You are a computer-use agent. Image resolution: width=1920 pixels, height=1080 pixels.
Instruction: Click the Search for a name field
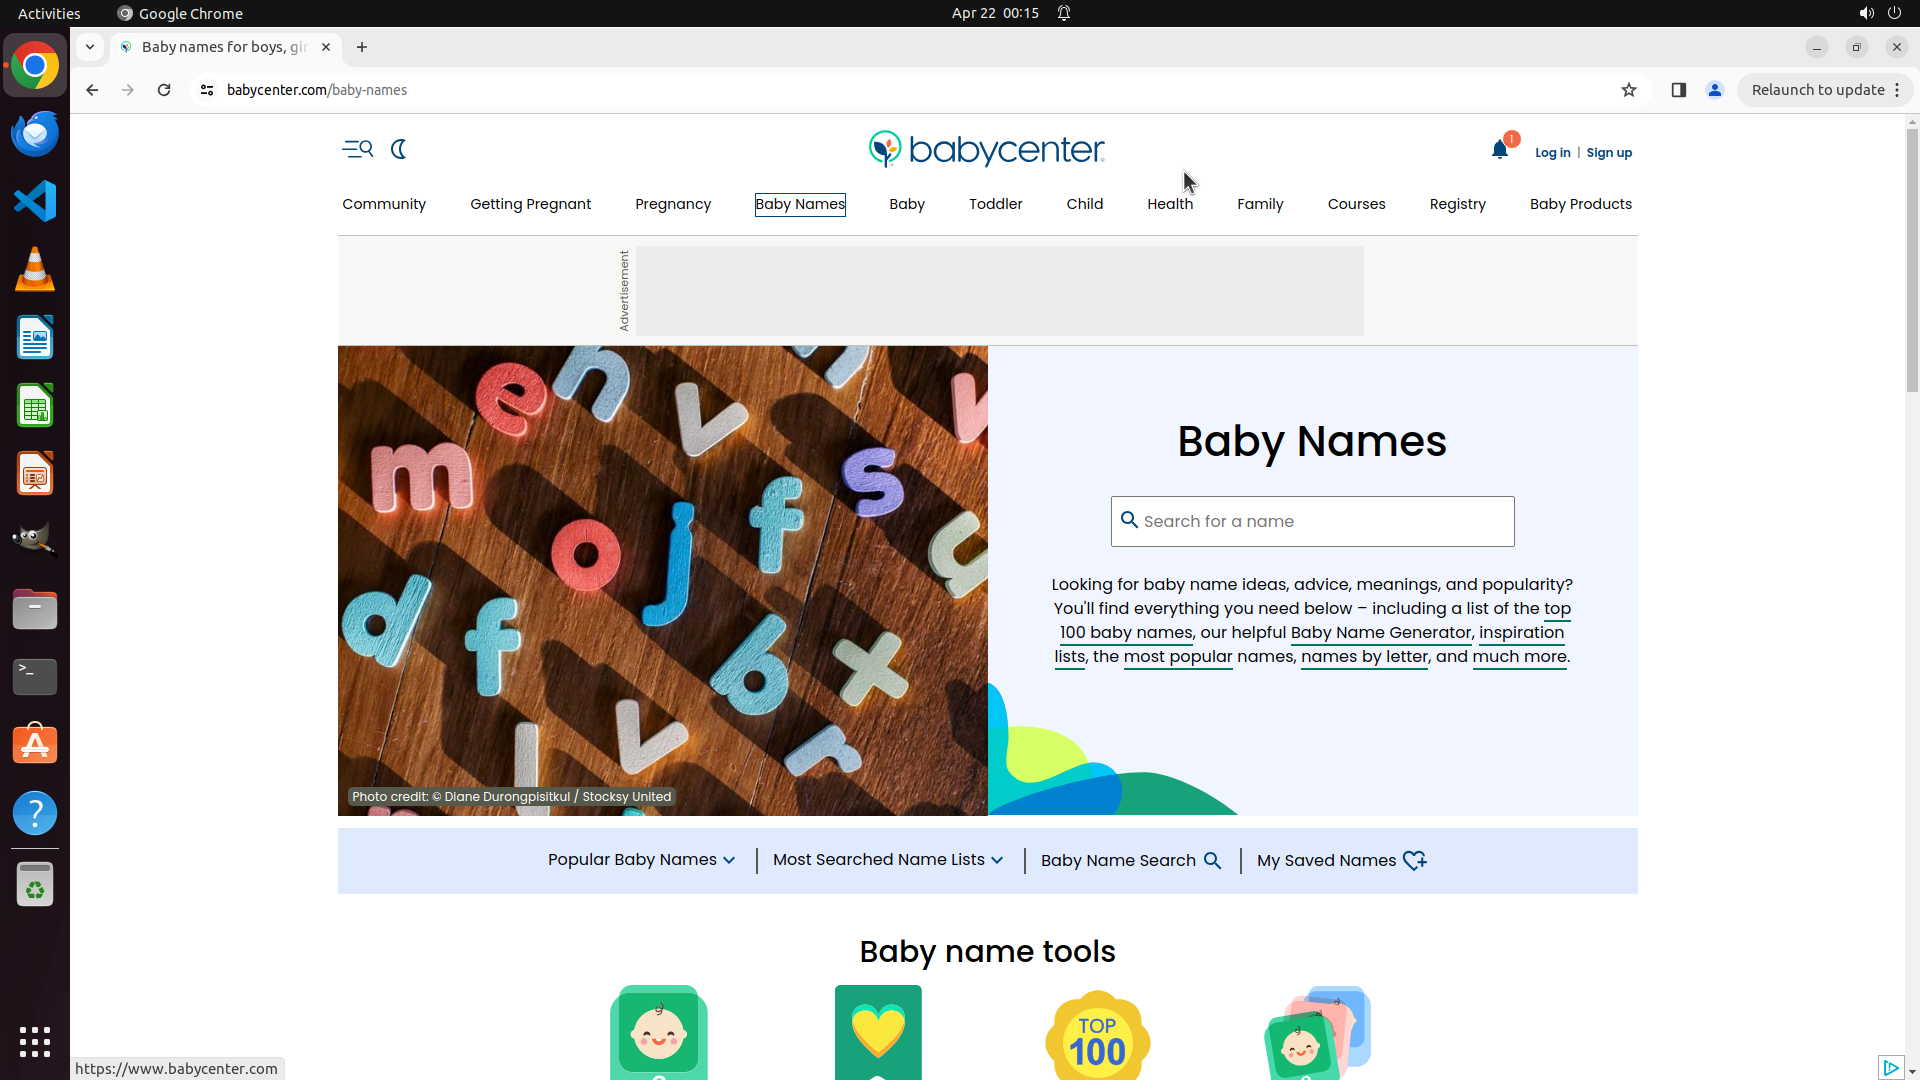1312,522
